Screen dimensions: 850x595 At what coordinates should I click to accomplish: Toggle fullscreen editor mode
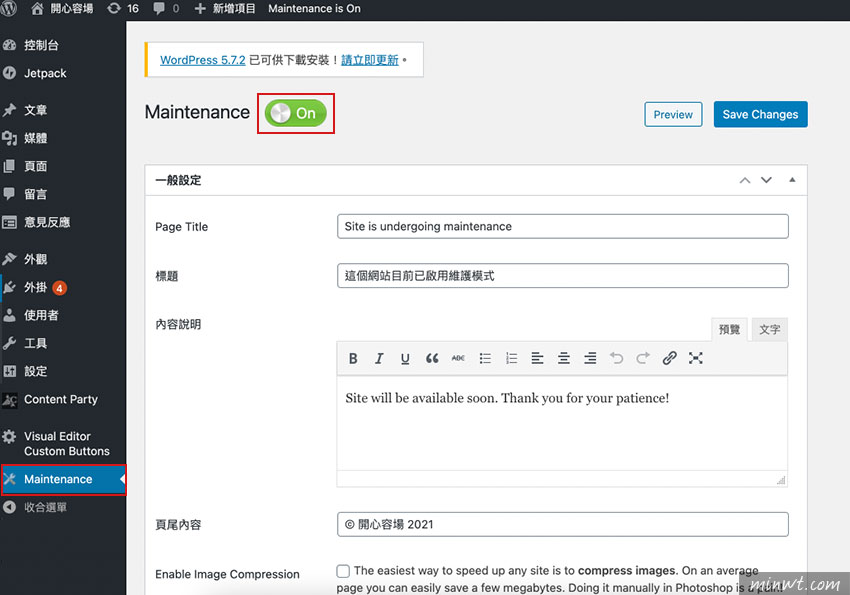pos(696,358)
